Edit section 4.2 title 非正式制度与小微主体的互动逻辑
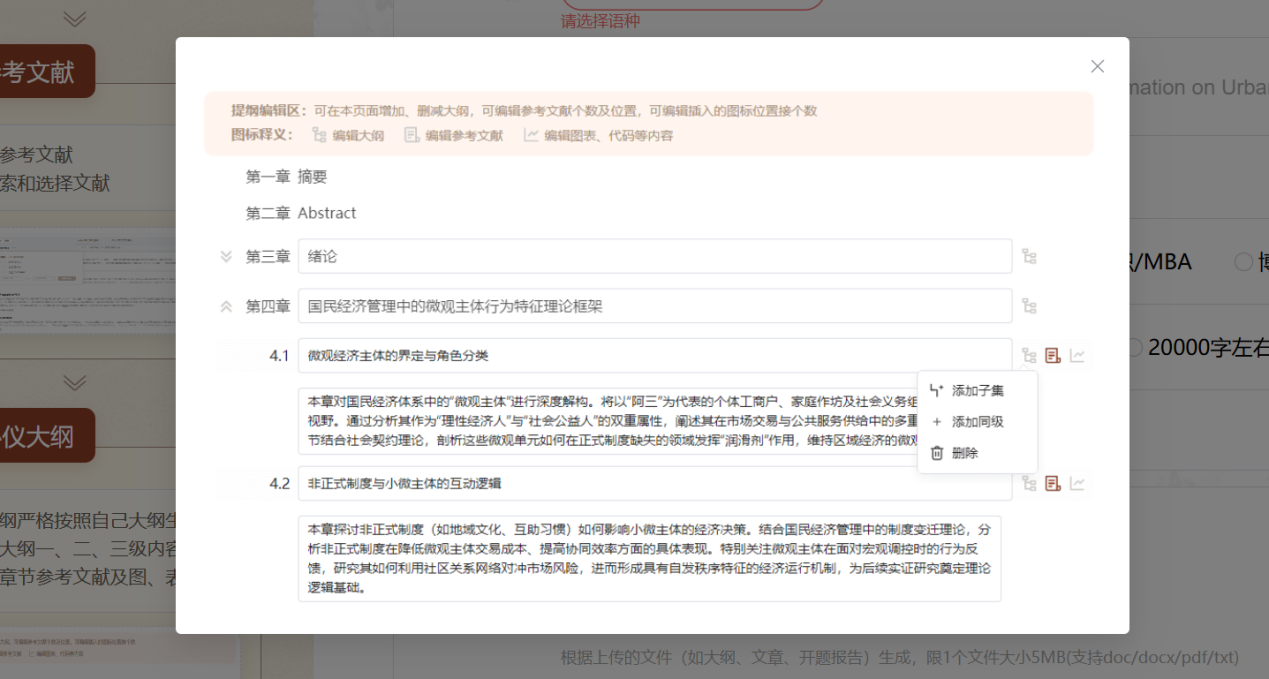 (655, 483)
